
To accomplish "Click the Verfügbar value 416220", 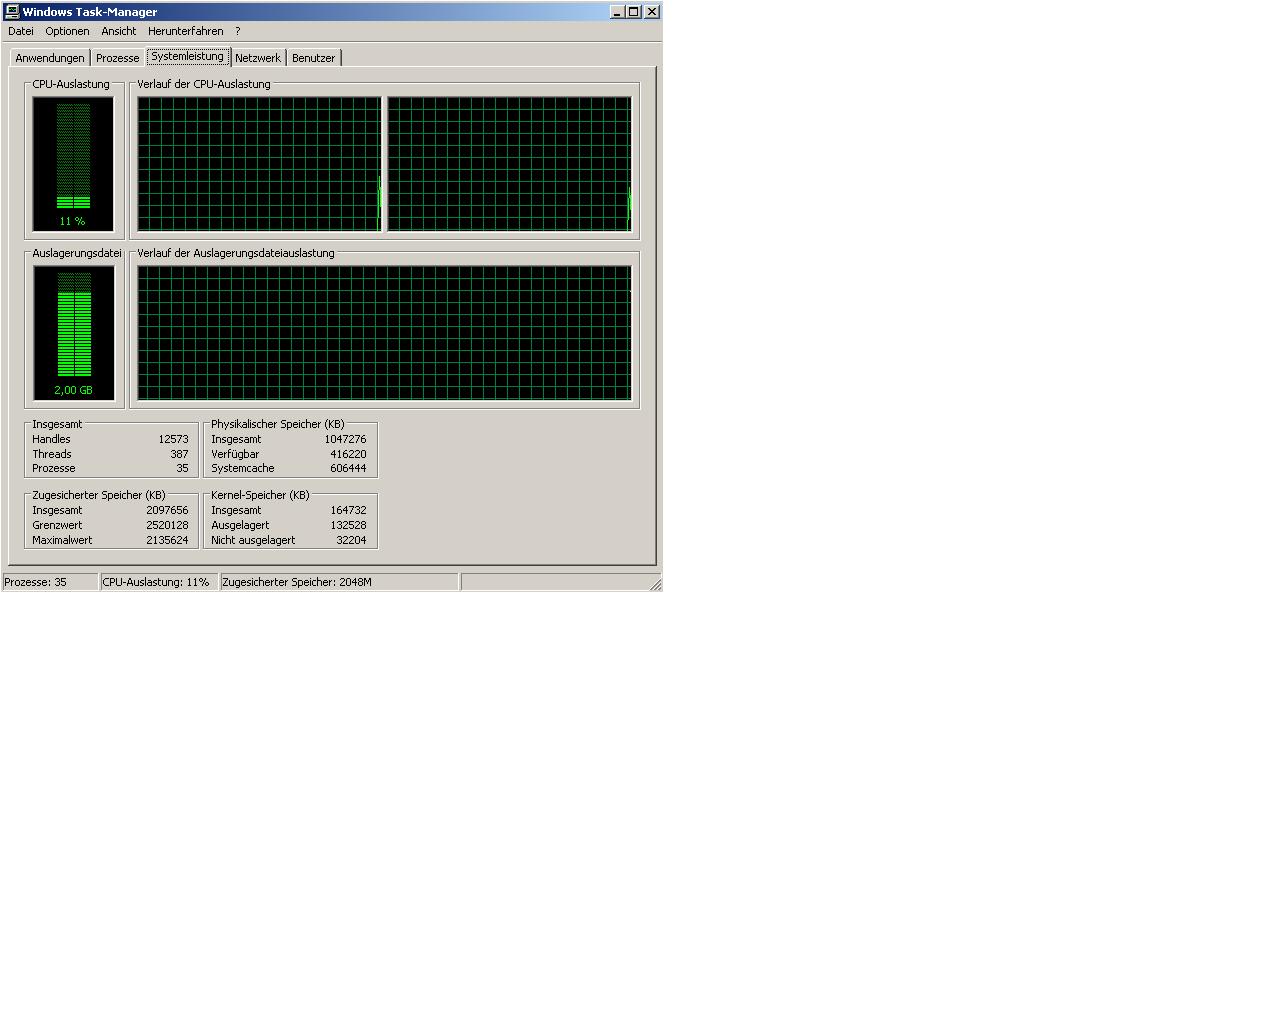I will coord(348,454).
